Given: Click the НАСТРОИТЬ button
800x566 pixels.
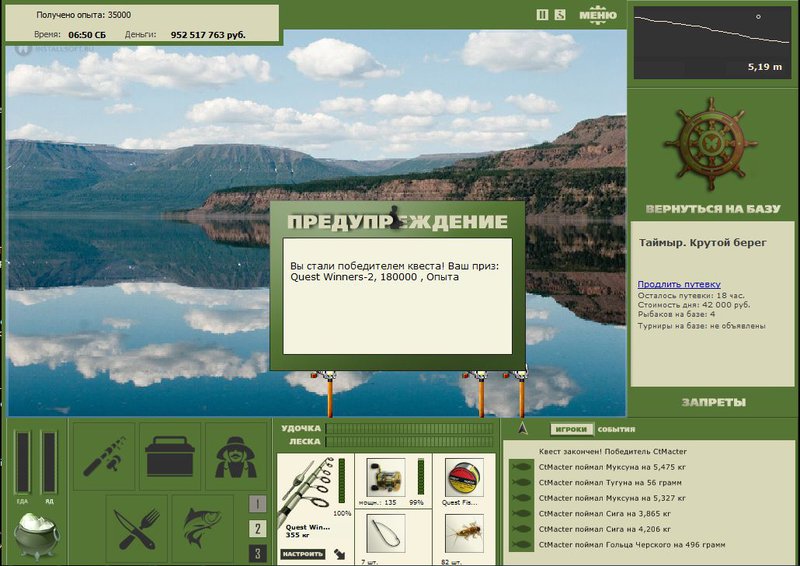Looking at the screenshot, I should pyautogui.click(x=303, y=554).
